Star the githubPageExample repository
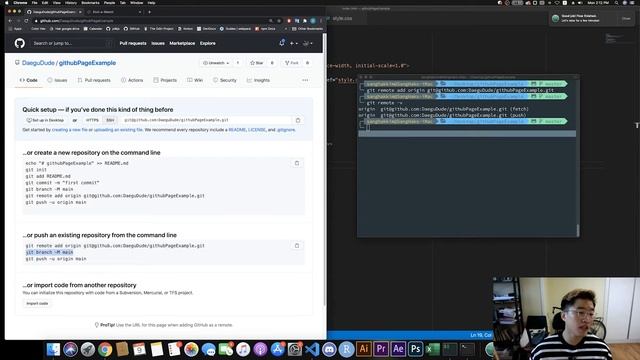This screenshot has width=640, height=360. [x=257, y=63]
